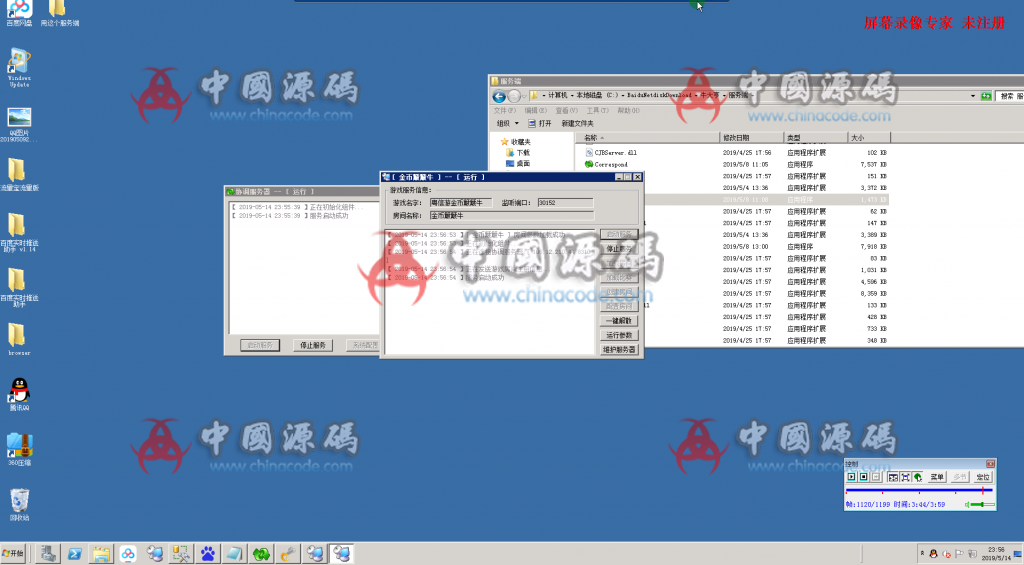
Task: Click the 房间名称 field
Action: pyautogui.click(x=511, y=216)
